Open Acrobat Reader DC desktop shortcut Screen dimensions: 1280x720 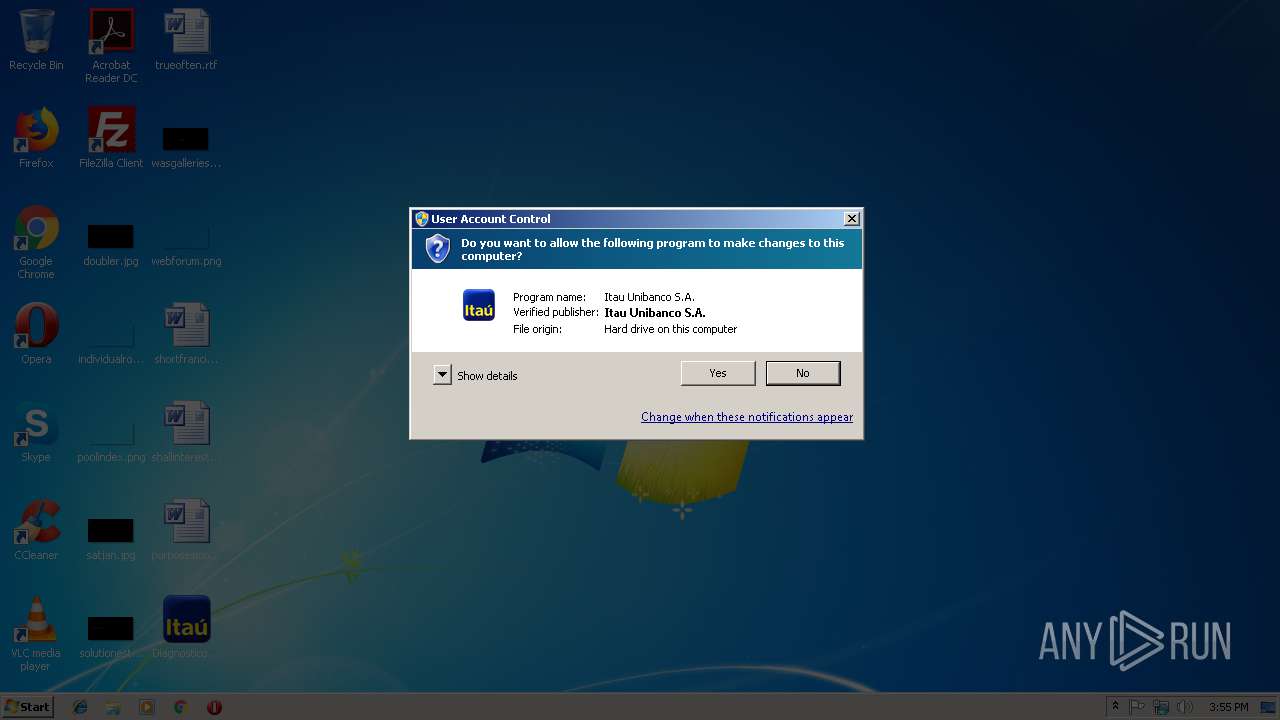point(111,46)
